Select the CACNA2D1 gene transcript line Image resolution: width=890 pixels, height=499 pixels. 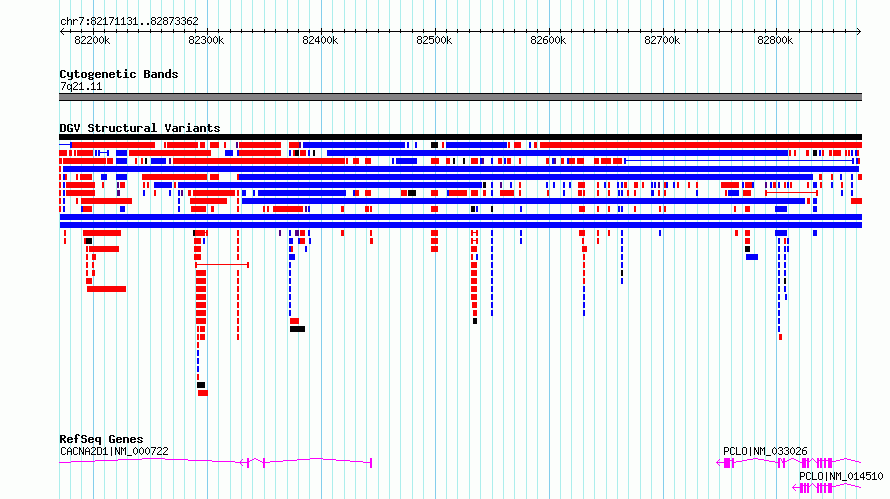[x=216, y=463]
